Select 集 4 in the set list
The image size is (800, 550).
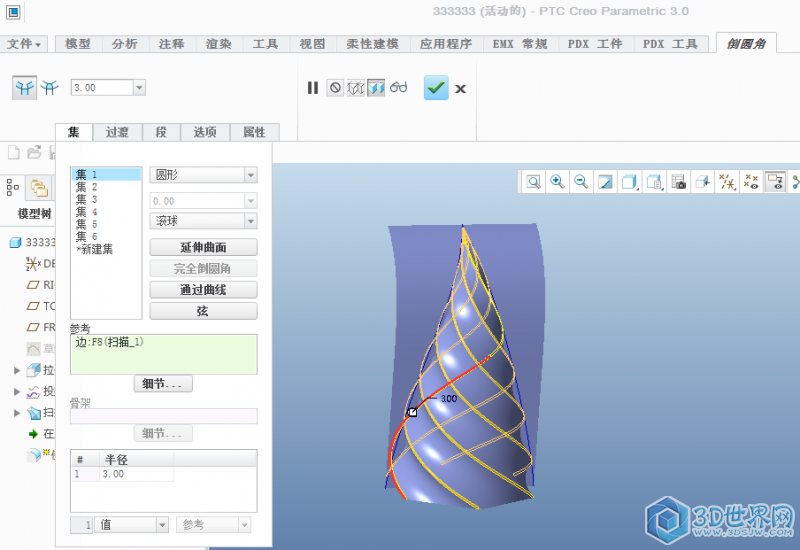click(x=106, y=212)
